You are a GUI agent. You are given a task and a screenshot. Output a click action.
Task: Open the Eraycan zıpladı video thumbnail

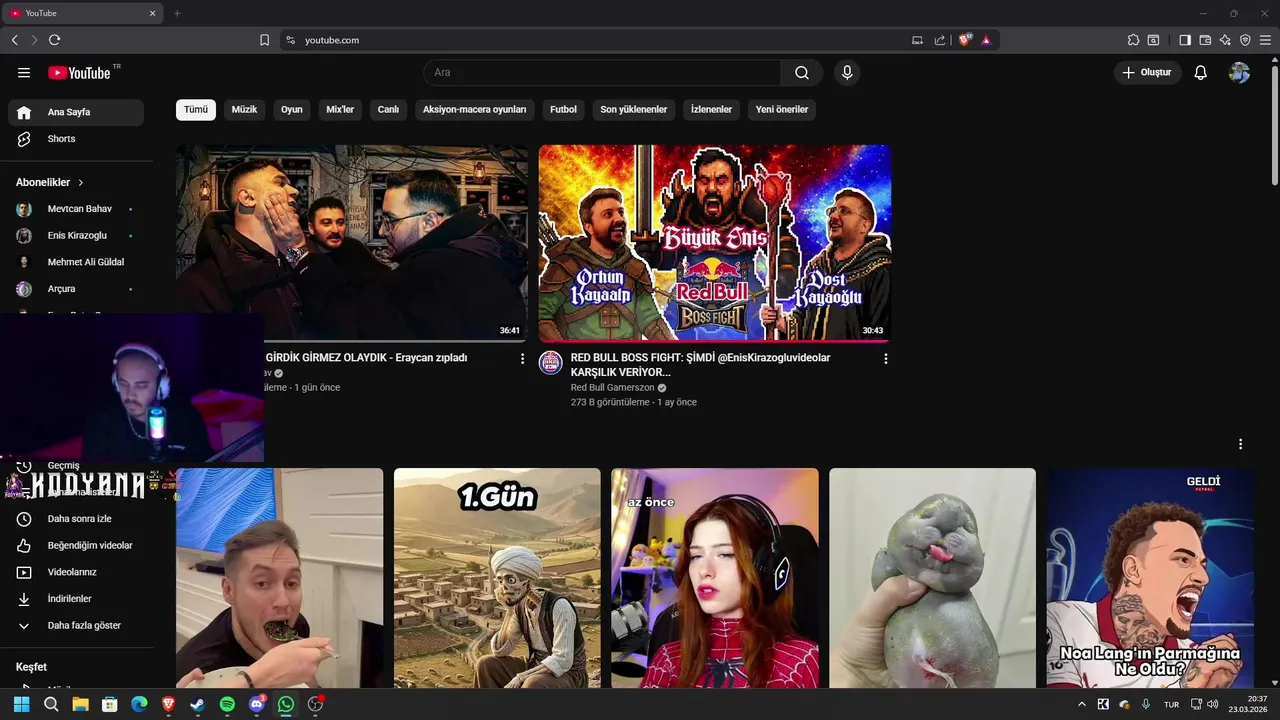pyautogui.click(x=351, y=243)
